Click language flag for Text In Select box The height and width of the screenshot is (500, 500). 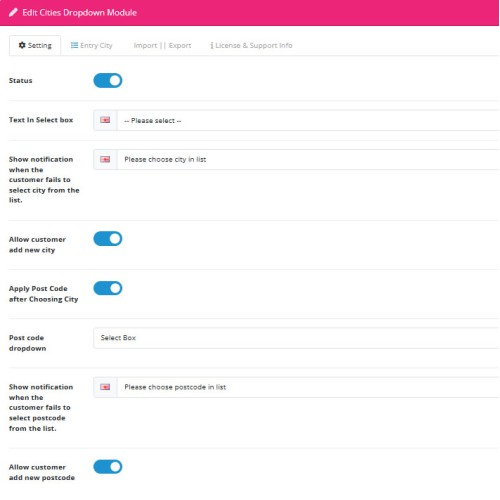105,120
